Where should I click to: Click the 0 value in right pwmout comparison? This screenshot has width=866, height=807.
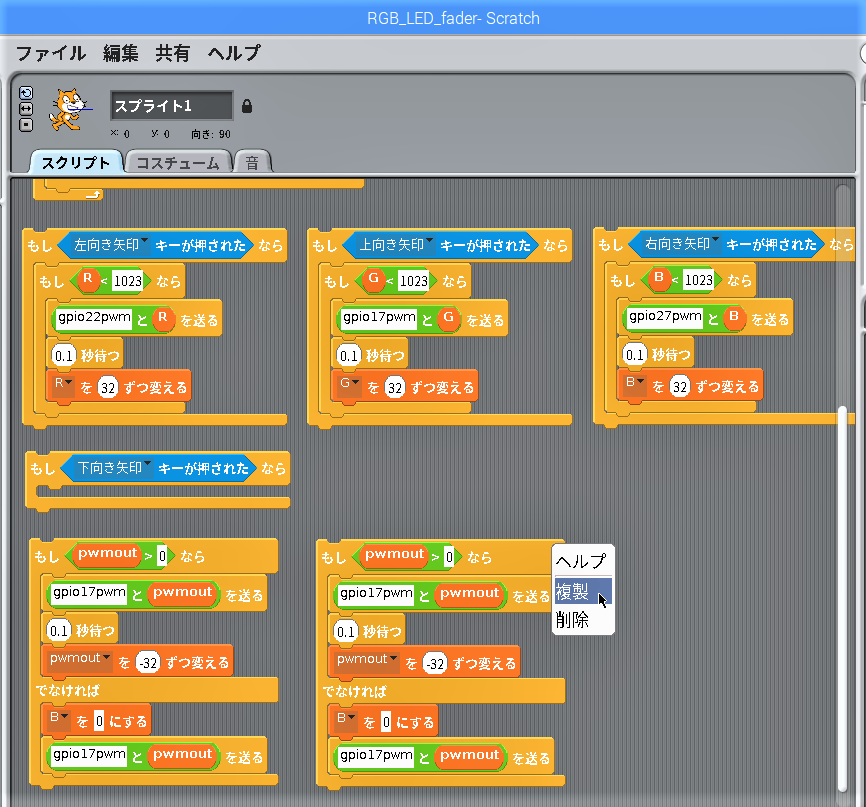(449, 557)
